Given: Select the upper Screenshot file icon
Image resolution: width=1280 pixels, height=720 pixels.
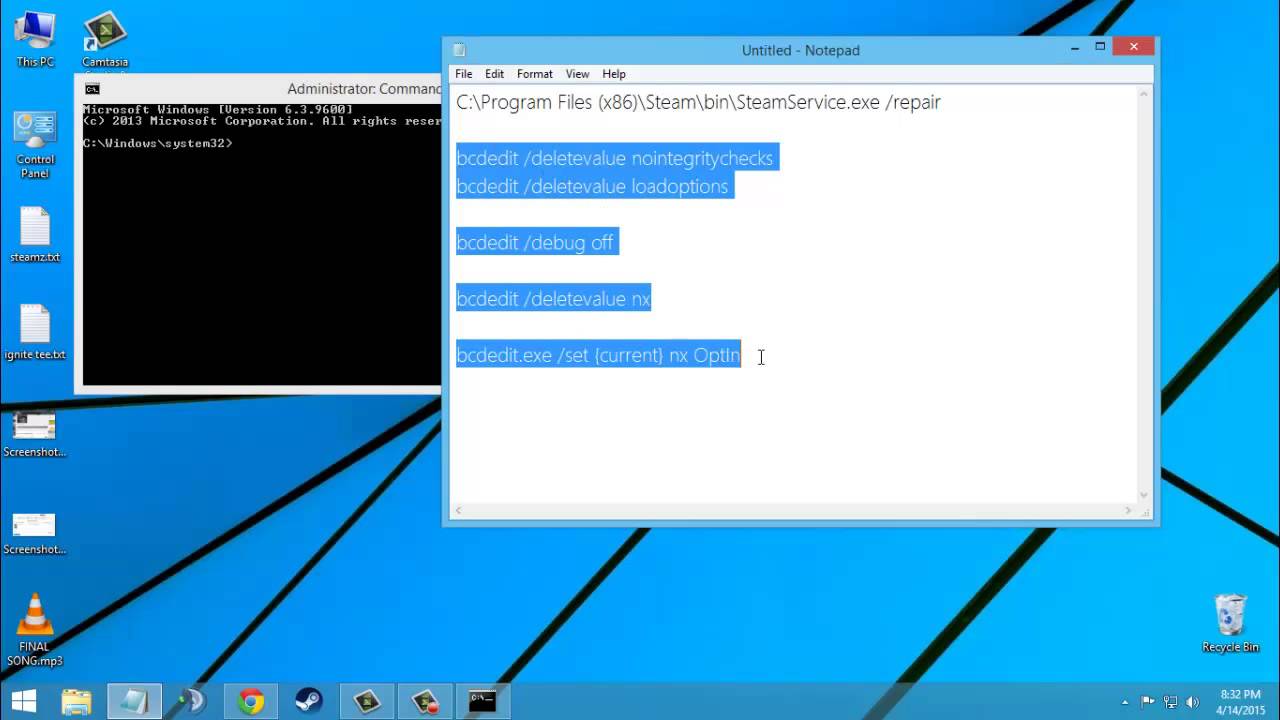Looking at the screenshot, I should pyautogui.click(x=34, y=434).
